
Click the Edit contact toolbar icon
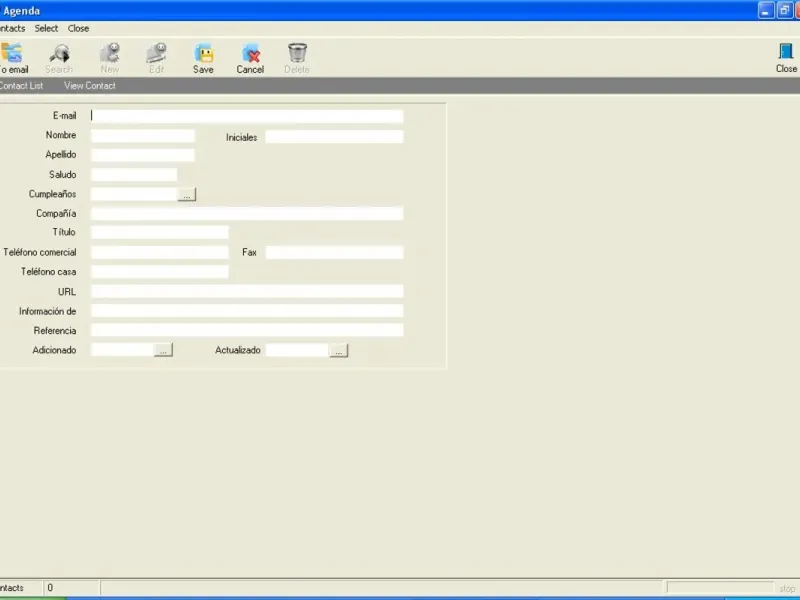(156, 58)
